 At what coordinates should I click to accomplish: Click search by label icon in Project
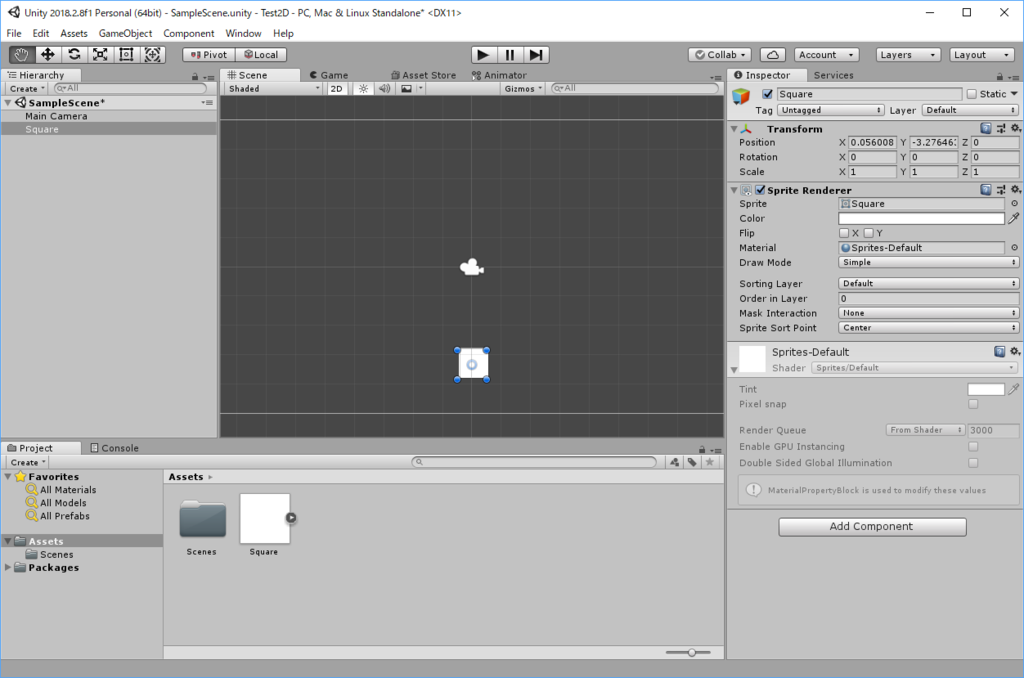click(x=692, y=462)
